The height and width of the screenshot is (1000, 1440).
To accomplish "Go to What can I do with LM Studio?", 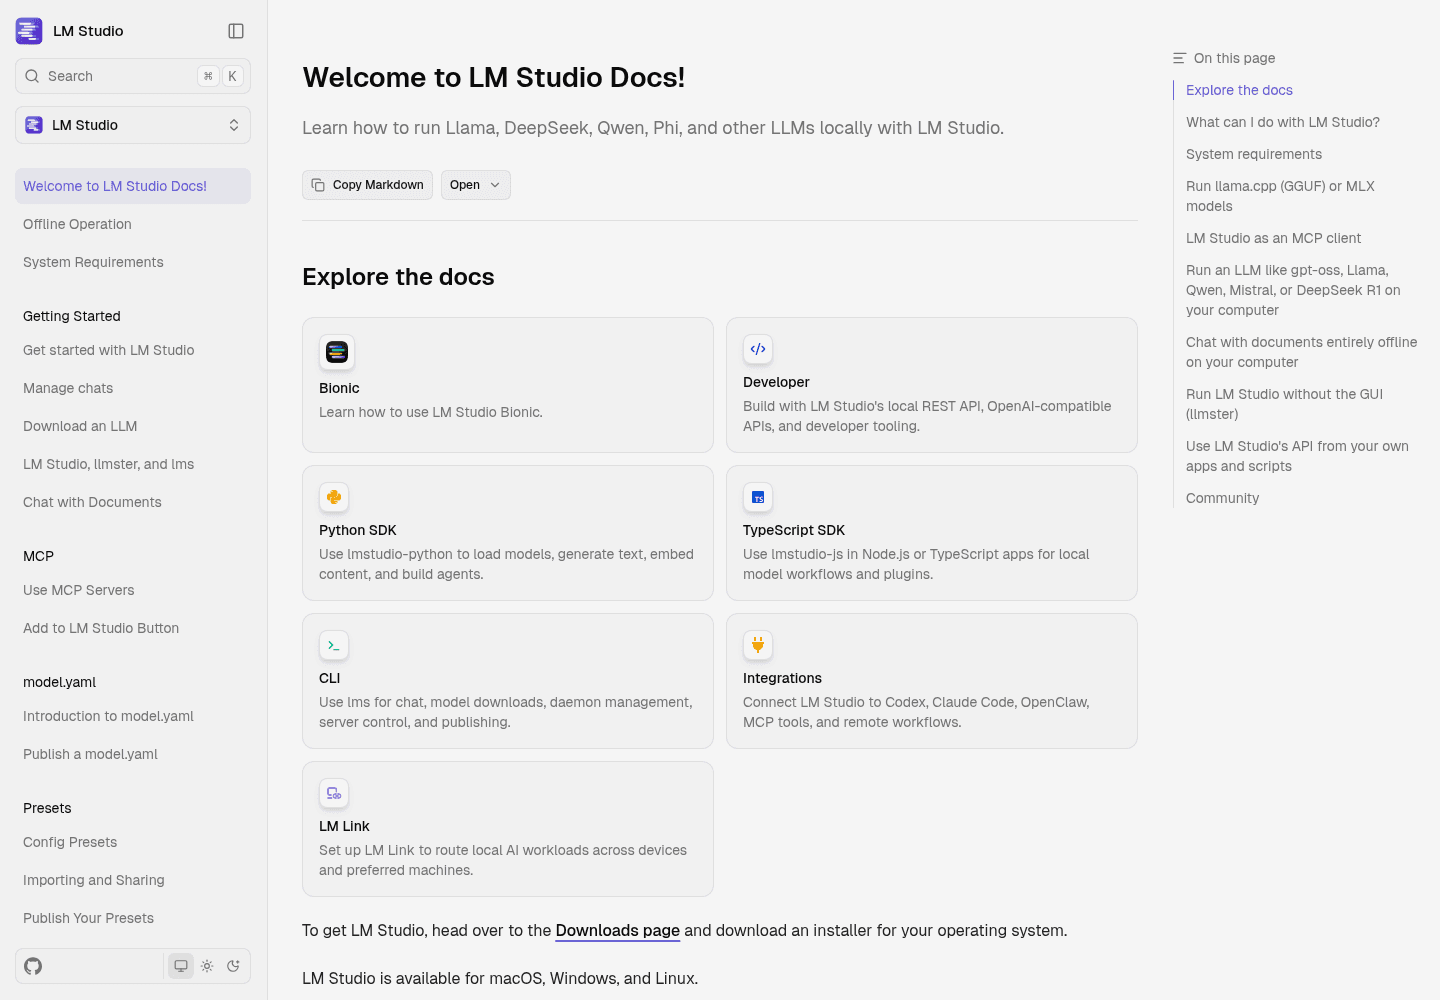I will [x=1282, y=122].
